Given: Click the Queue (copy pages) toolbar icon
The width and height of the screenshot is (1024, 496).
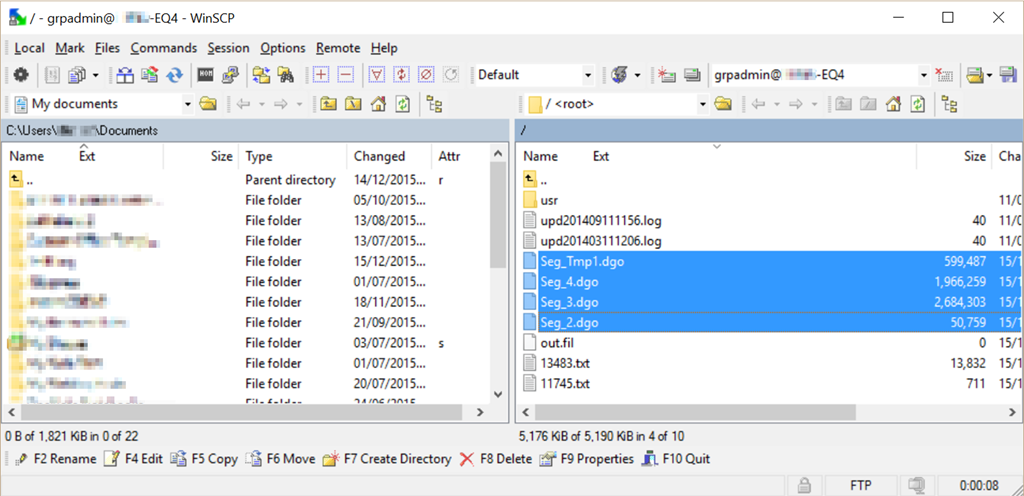Looking at the screenshot, I should pyautogui.click(x=77, y=75).
